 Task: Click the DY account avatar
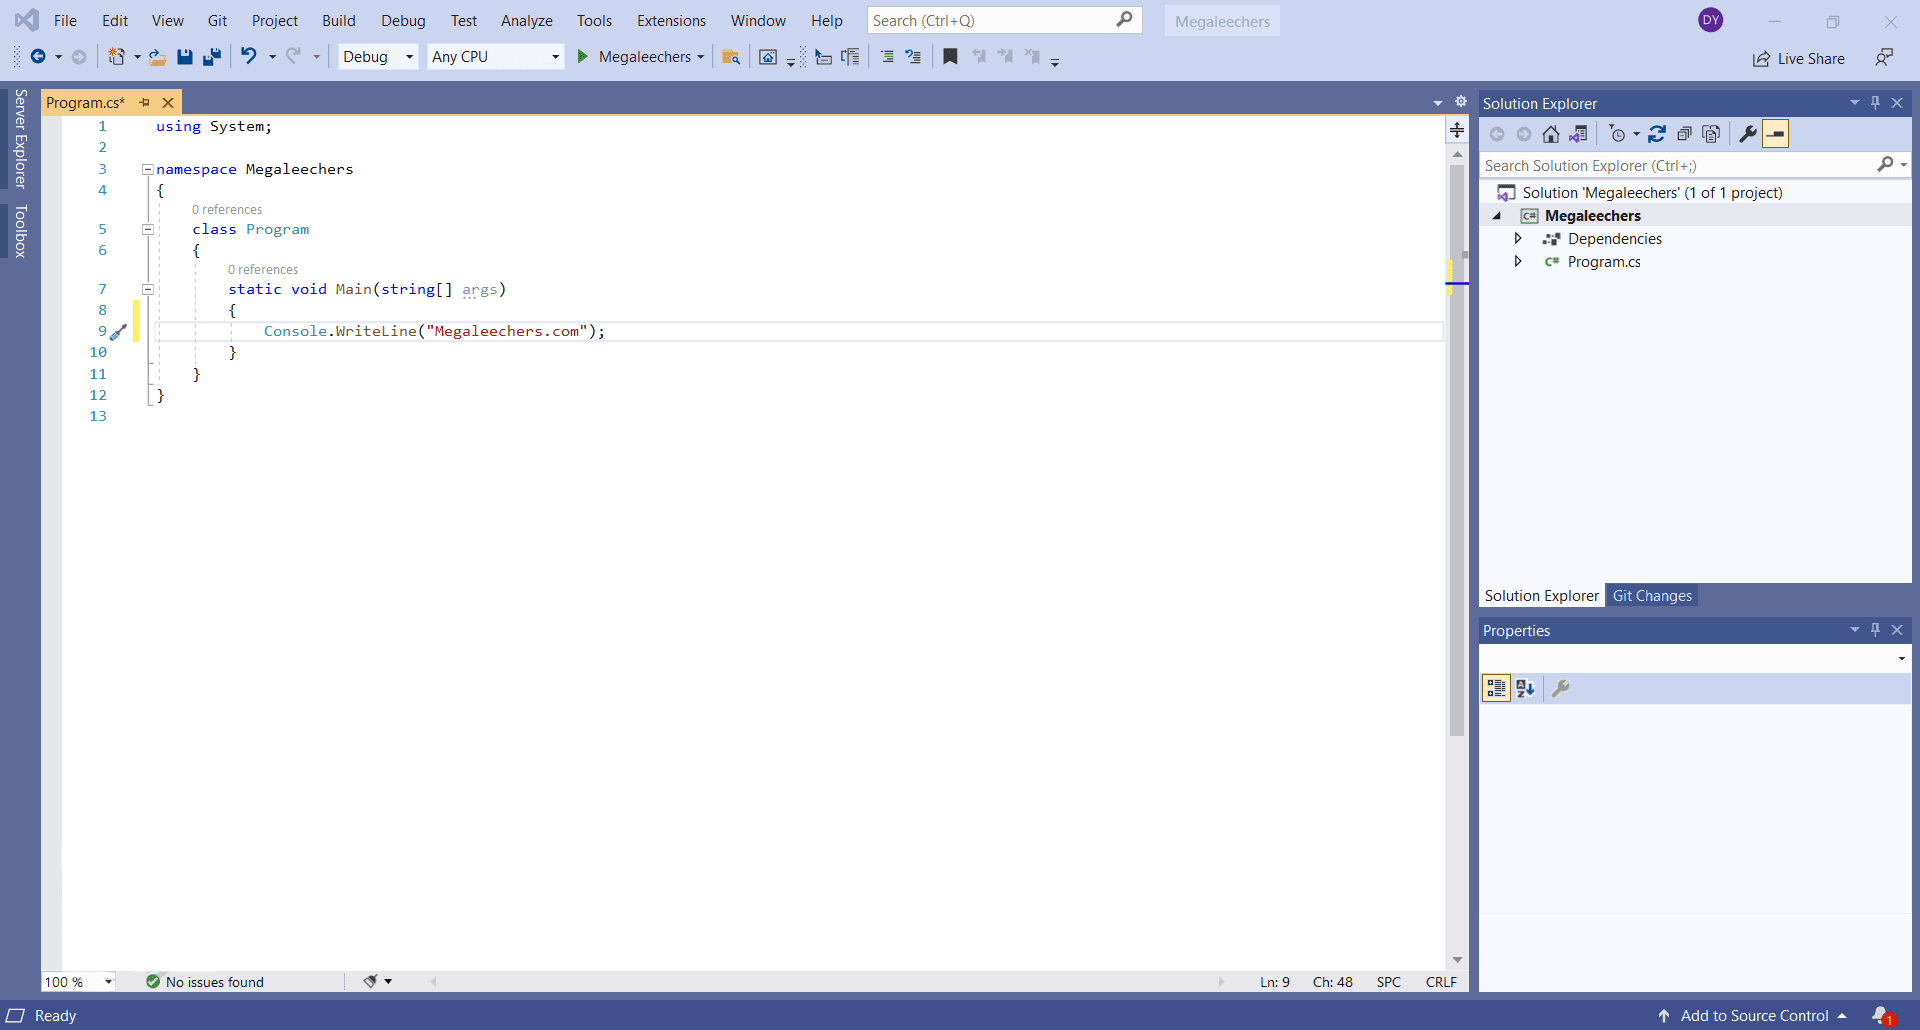pyautogui.click(x=1711, y=20)
